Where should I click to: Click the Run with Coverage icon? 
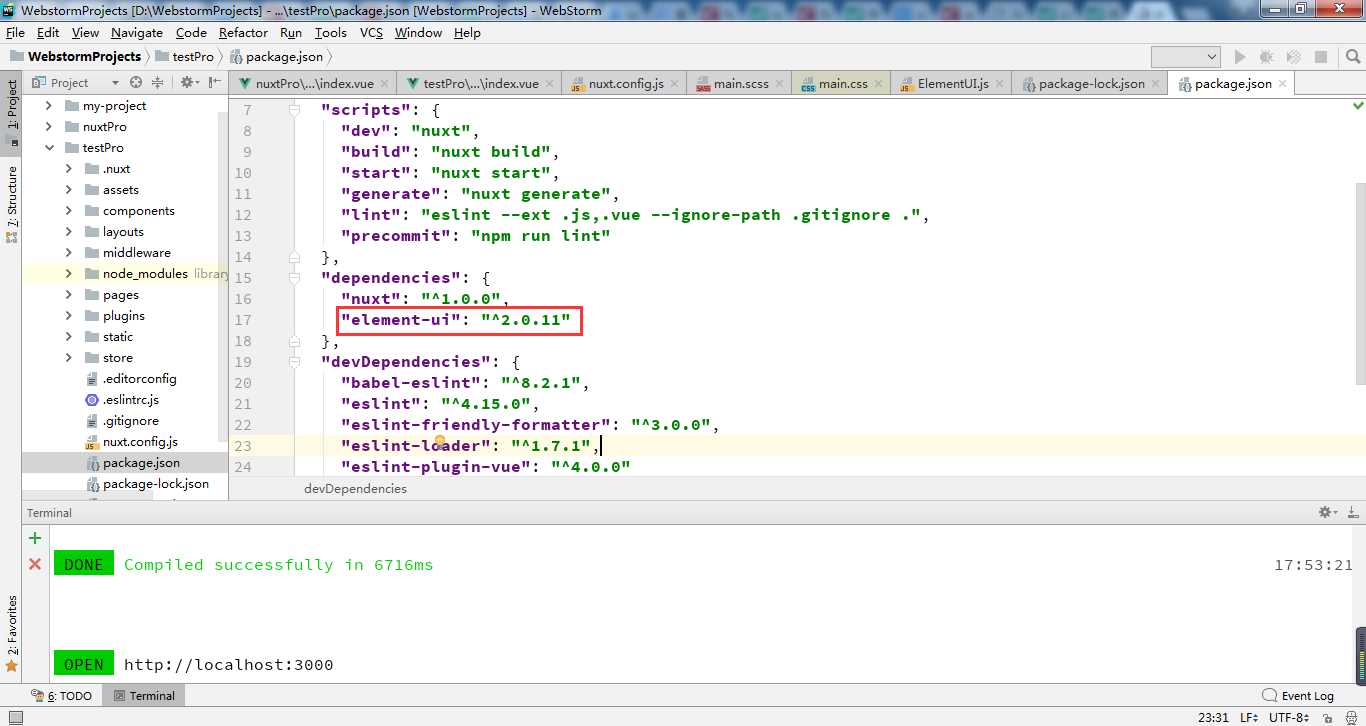point(1294,57)
